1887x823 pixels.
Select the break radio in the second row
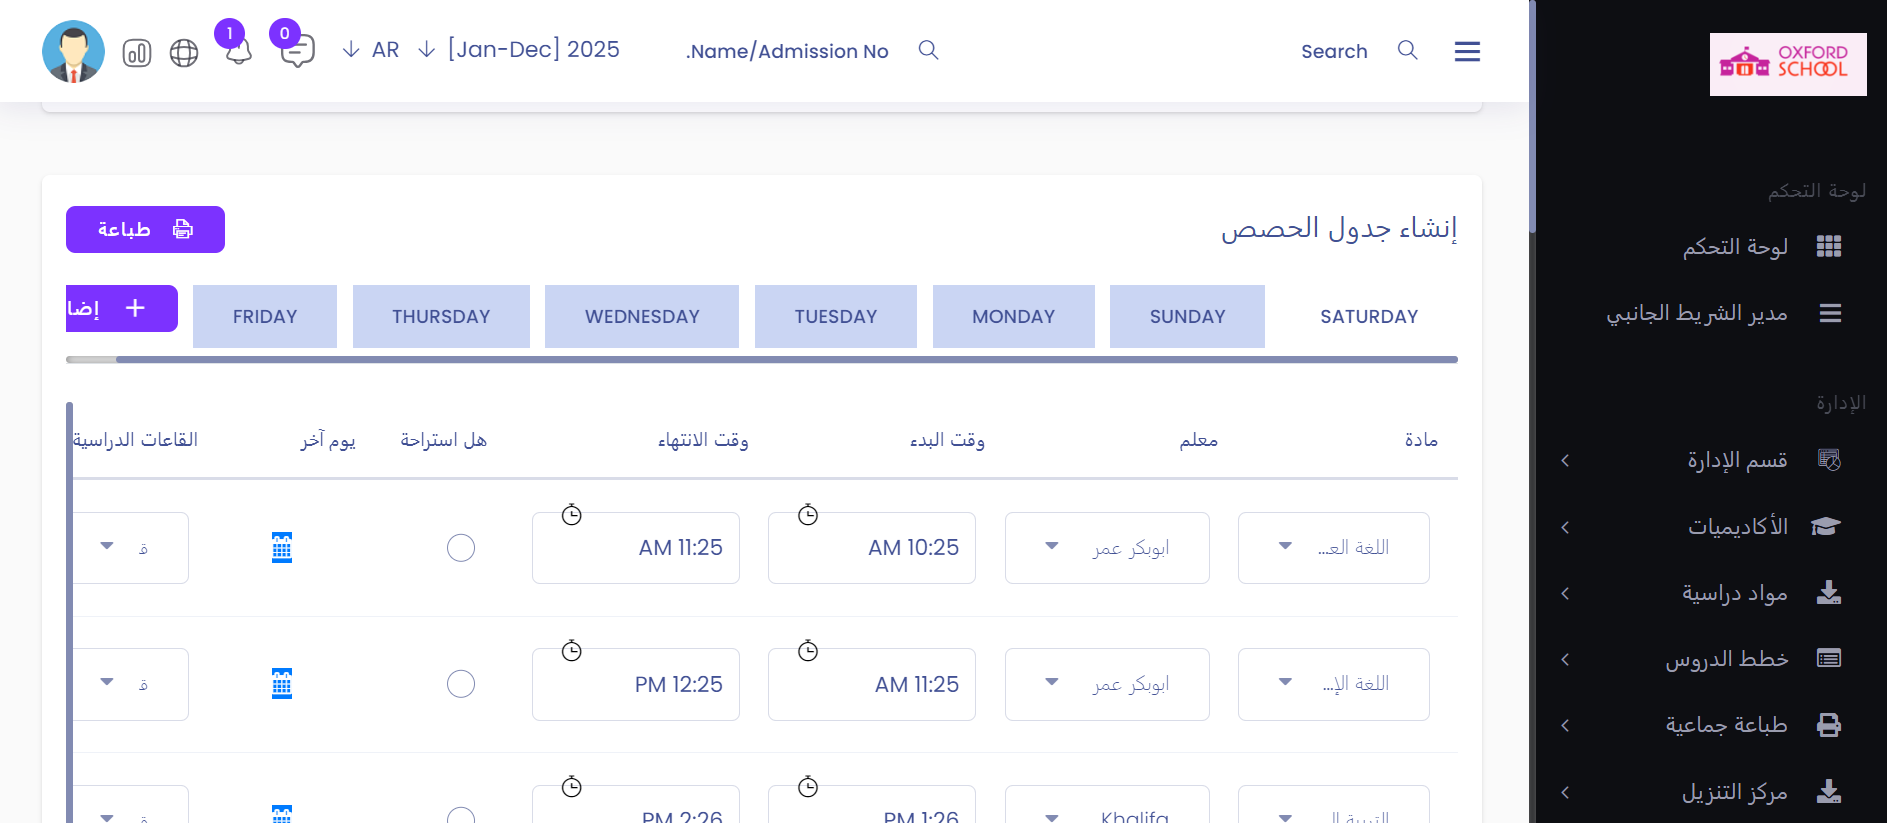click(461, 684)
